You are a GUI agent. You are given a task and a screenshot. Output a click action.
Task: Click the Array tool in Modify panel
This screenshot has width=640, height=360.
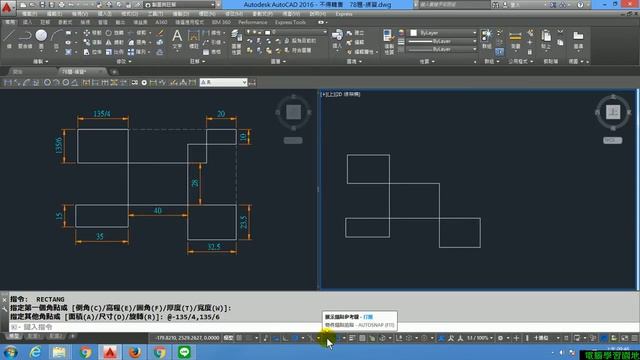tap(137, 52)
